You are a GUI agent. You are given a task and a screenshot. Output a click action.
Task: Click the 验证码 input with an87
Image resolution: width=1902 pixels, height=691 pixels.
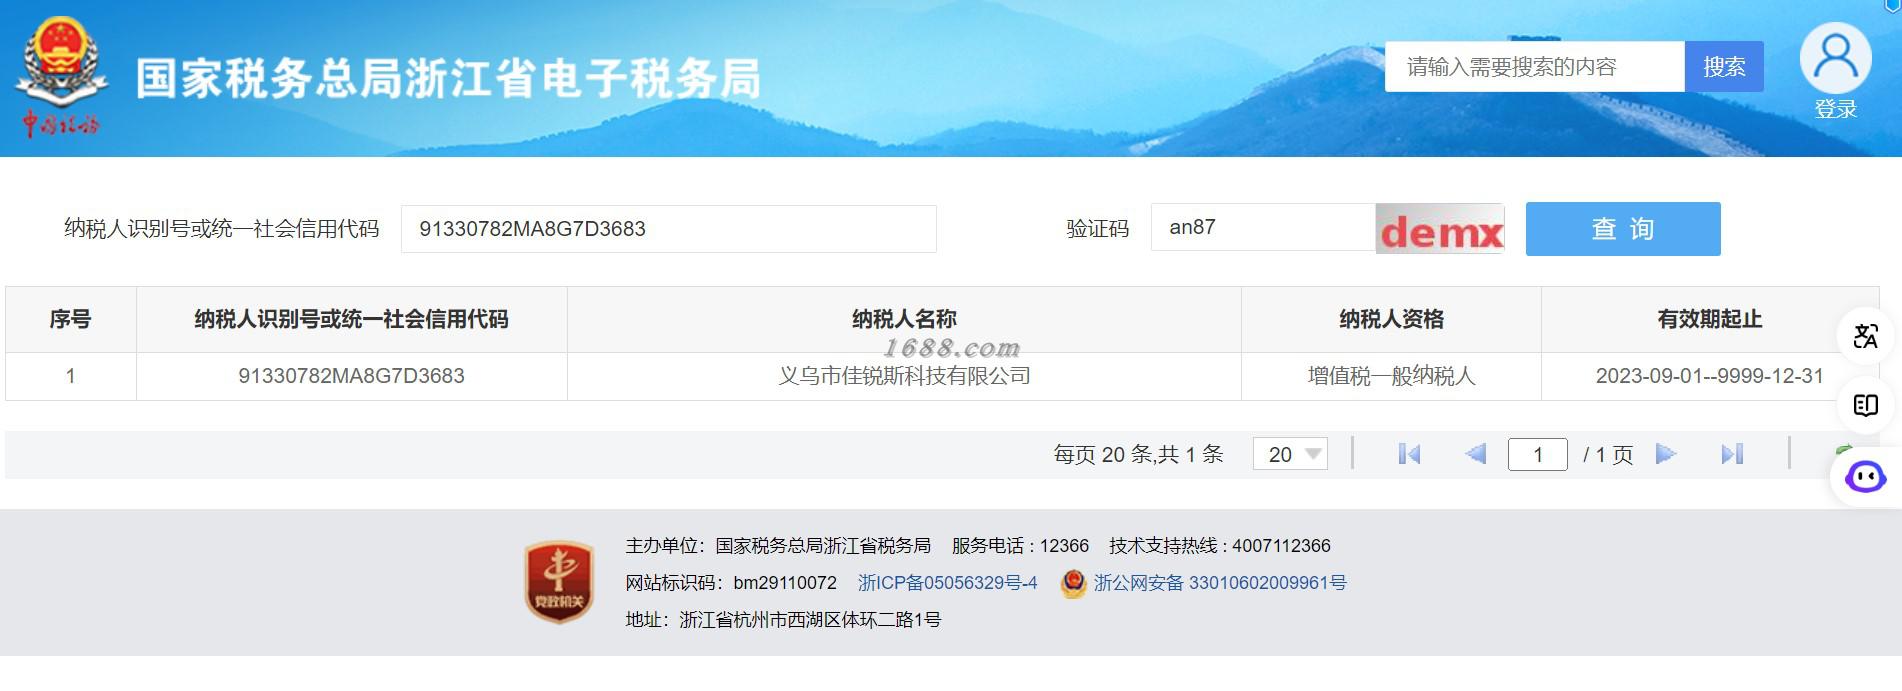tap(1263, 228)
